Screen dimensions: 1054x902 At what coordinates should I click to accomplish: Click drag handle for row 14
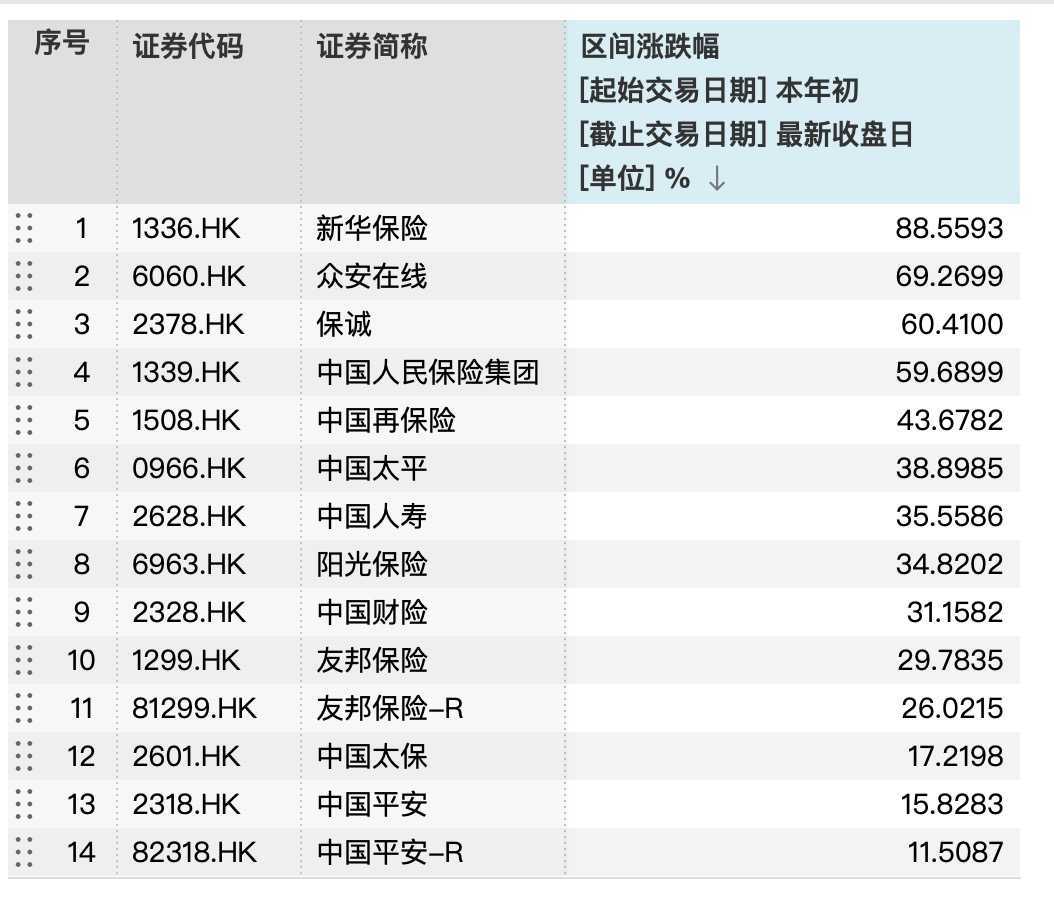point(25,852)
